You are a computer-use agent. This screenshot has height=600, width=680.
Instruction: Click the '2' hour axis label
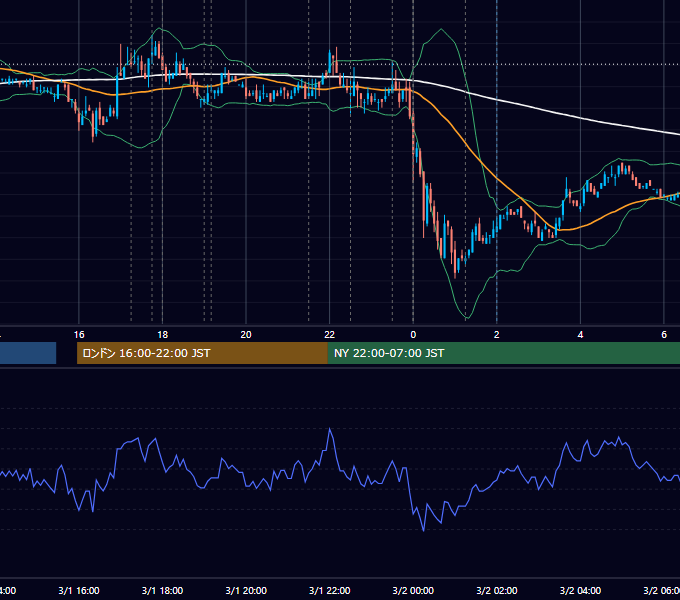pyautogui.click(x=497, y=335)
